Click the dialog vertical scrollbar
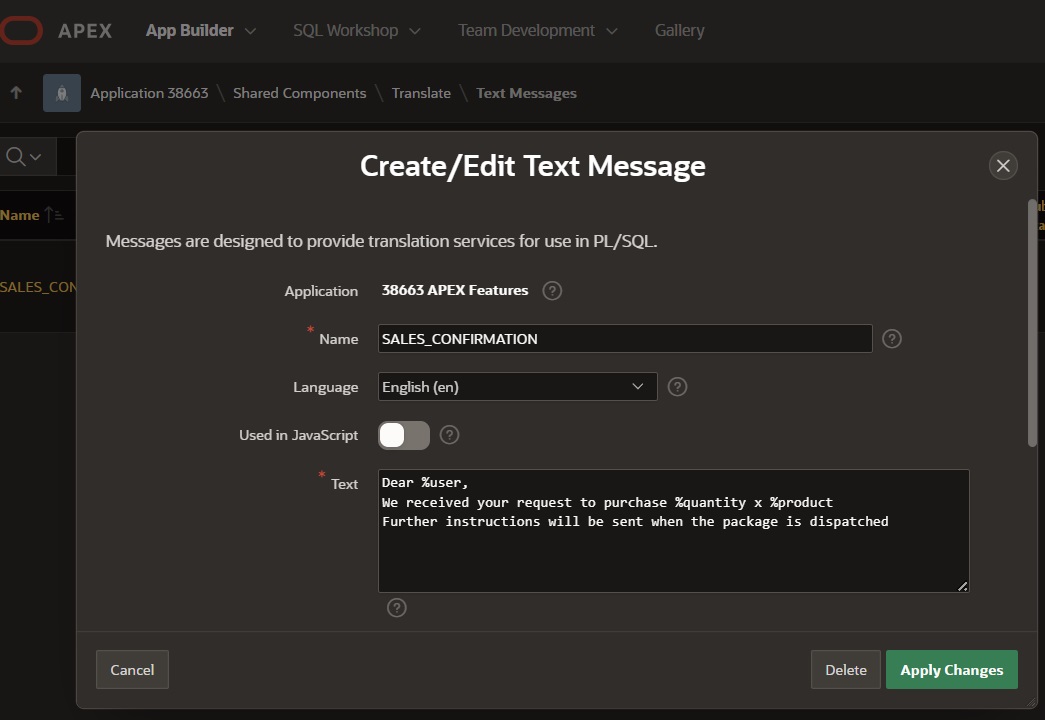 (x=1032, y=323)
